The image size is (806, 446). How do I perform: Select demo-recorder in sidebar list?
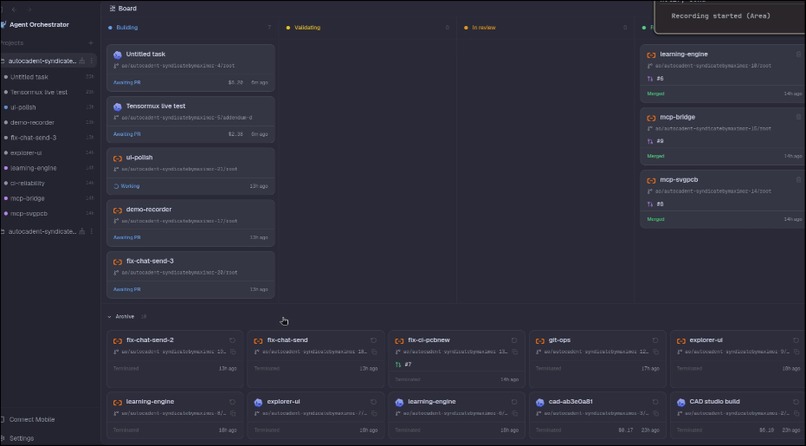point(49,122)
